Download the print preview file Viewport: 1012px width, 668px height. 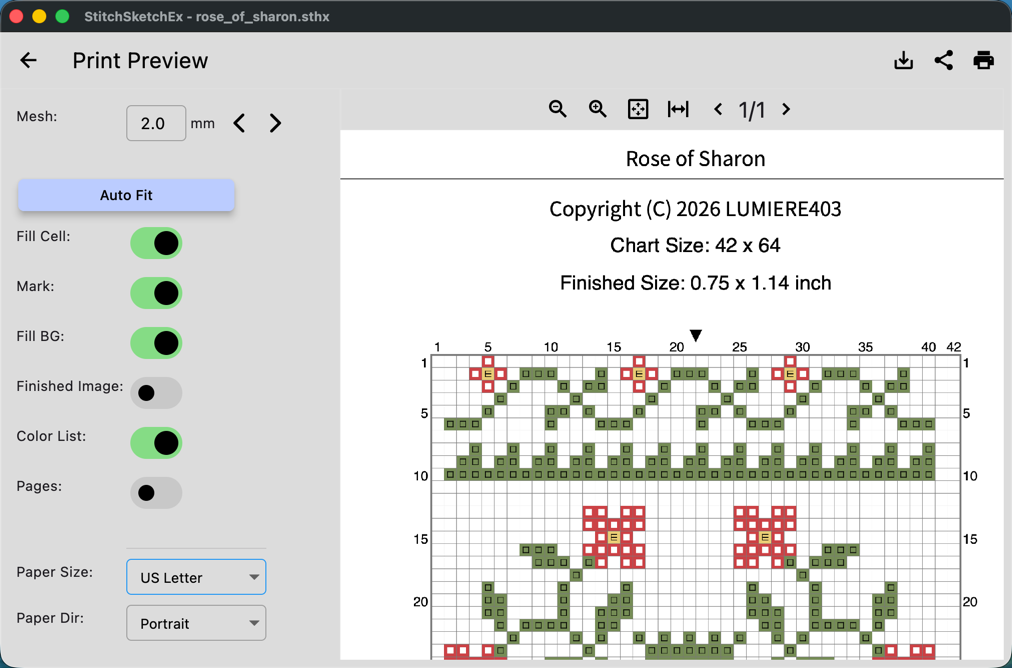pos(904,61)
